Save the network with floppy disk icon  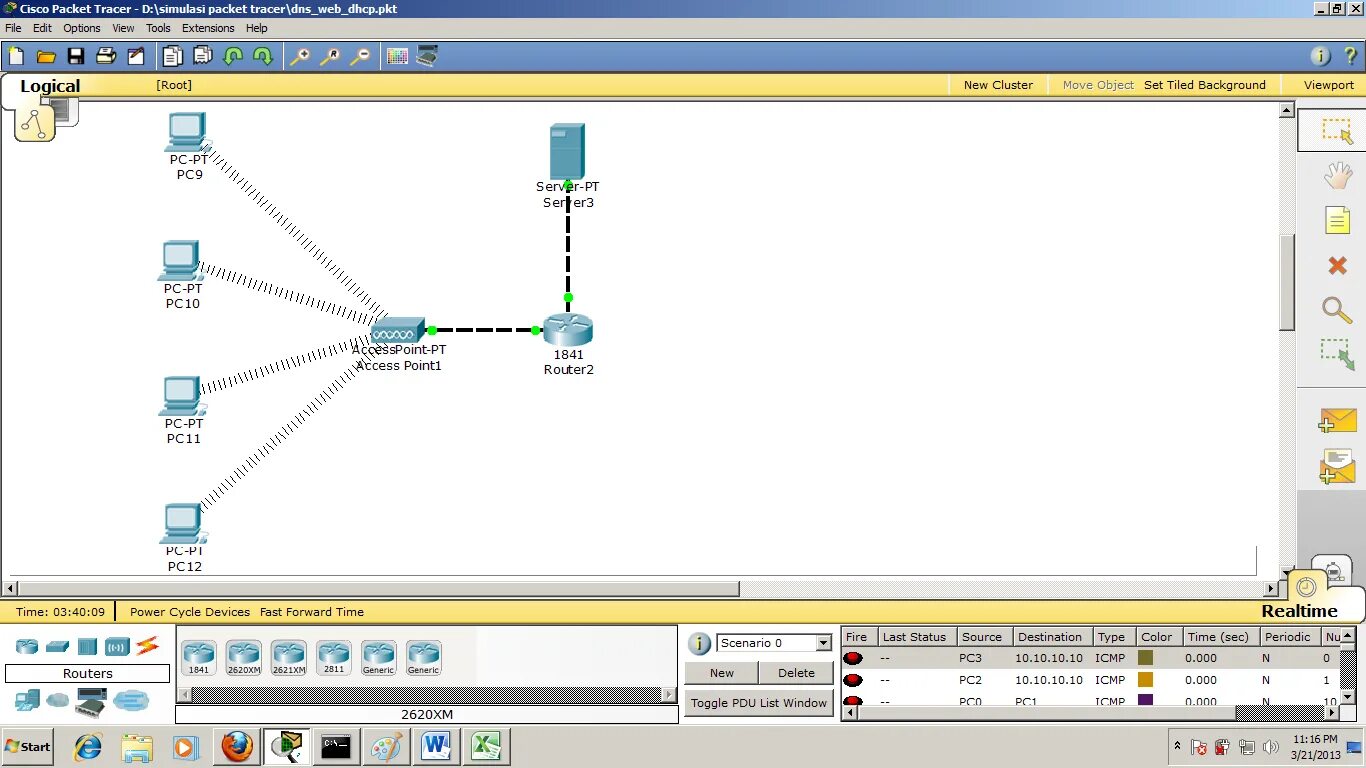pyautogui.click(x=76, y=56)
